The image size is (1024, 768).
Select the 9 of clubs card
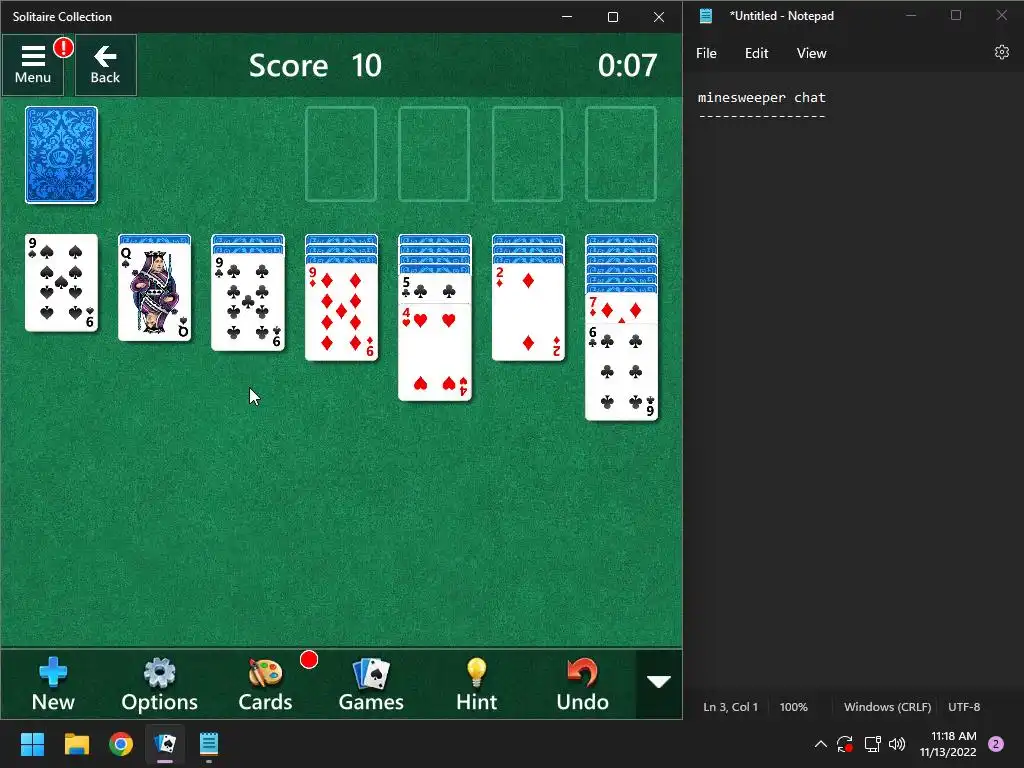pos(248,302)
